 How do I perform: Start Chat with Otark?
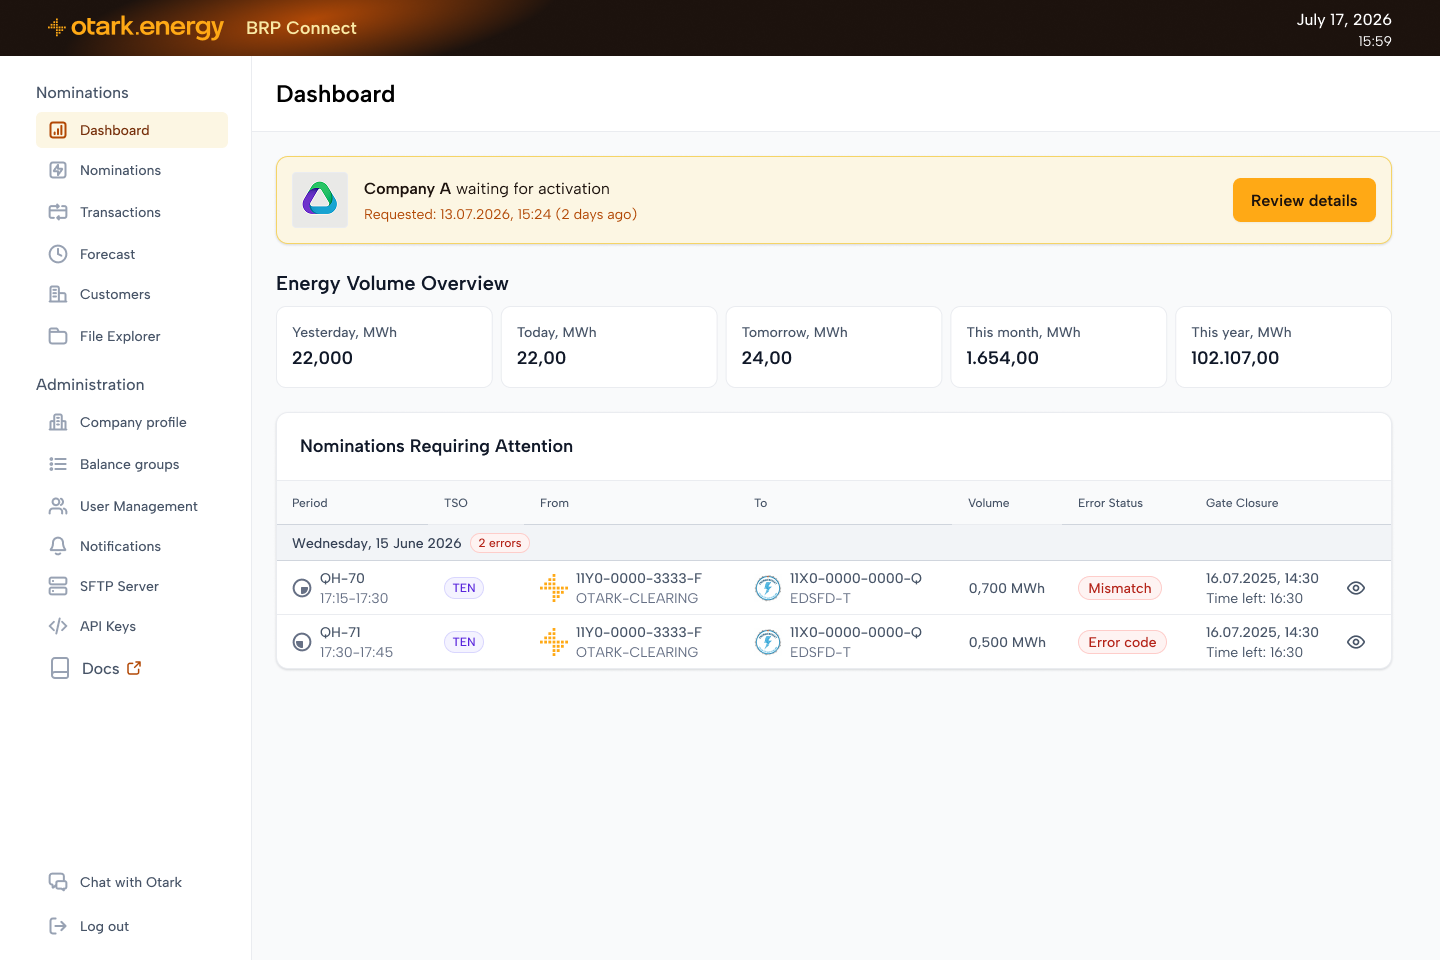coord(132,882)
